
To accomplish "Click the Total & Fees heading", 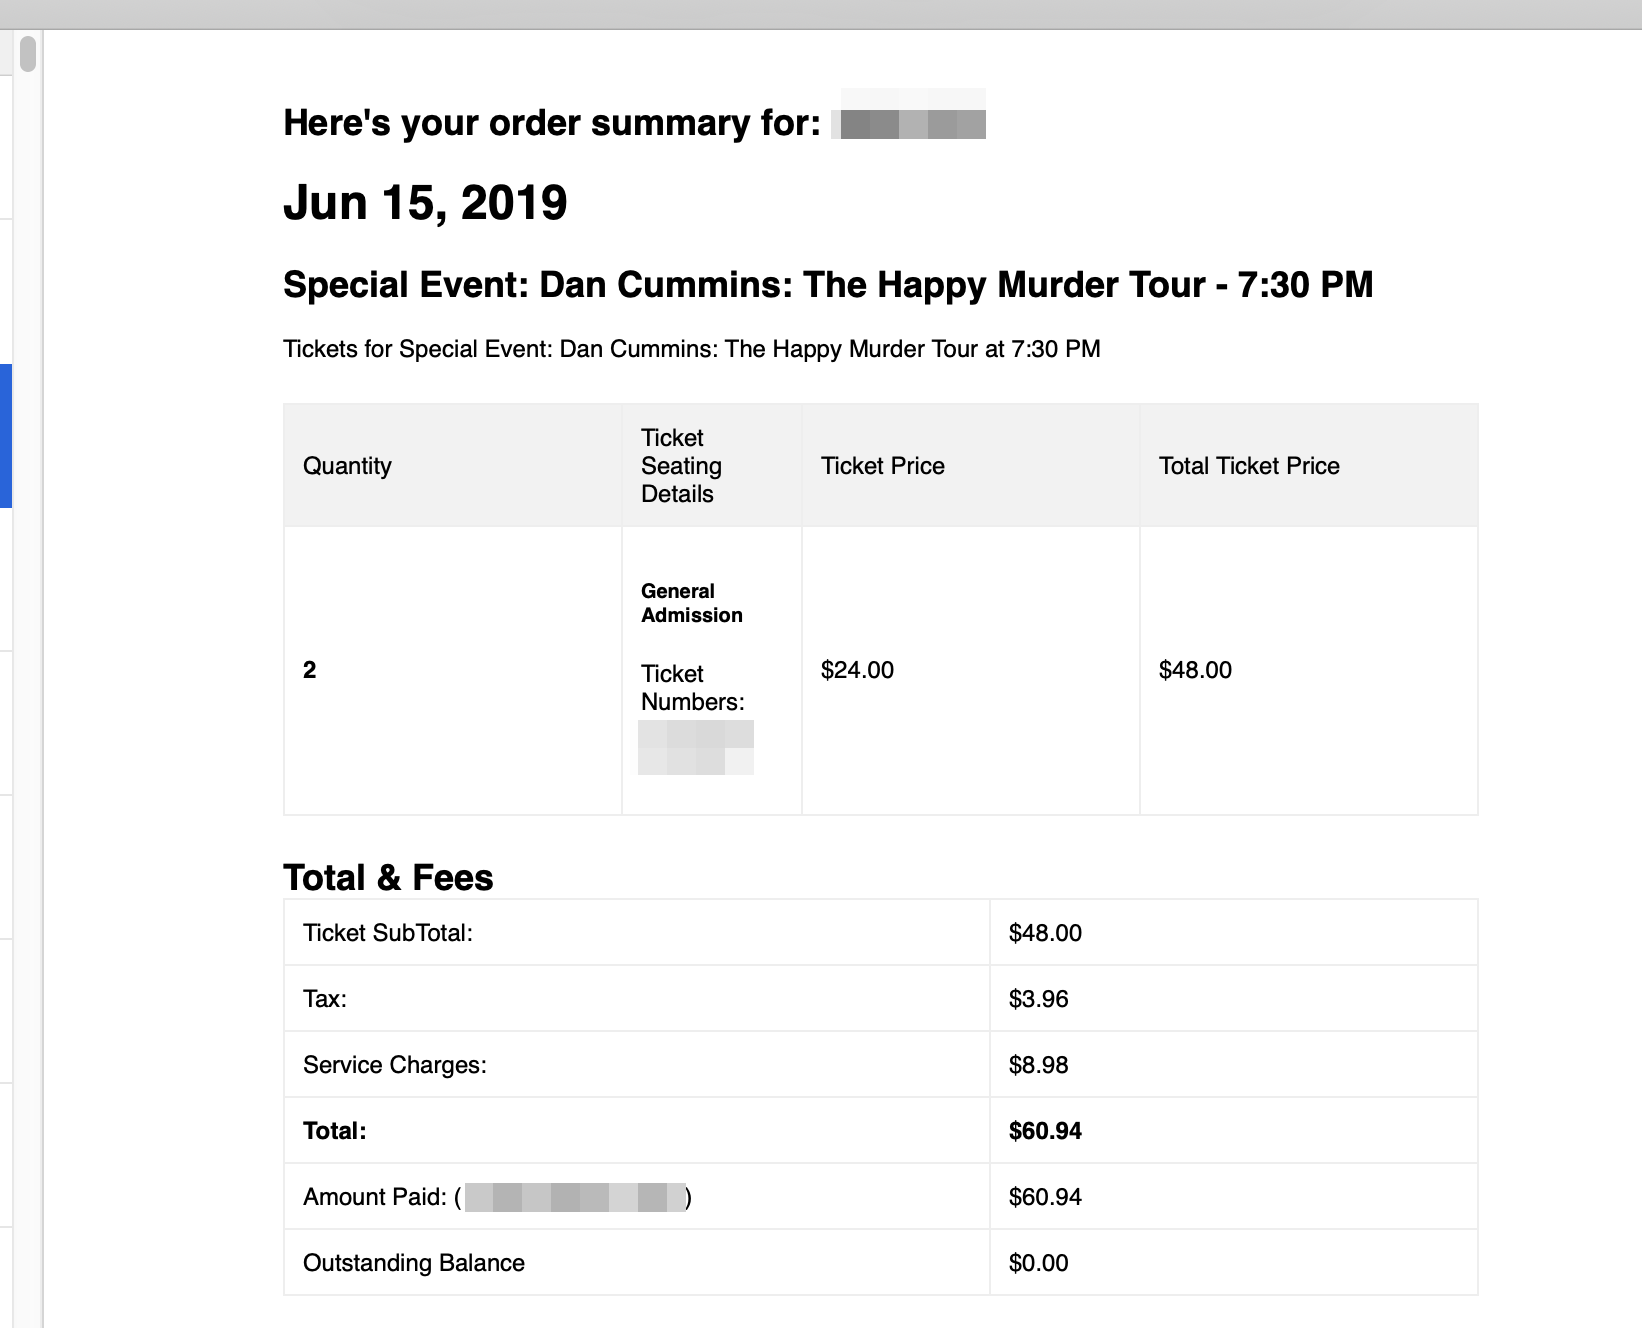I will click(388, 878).
